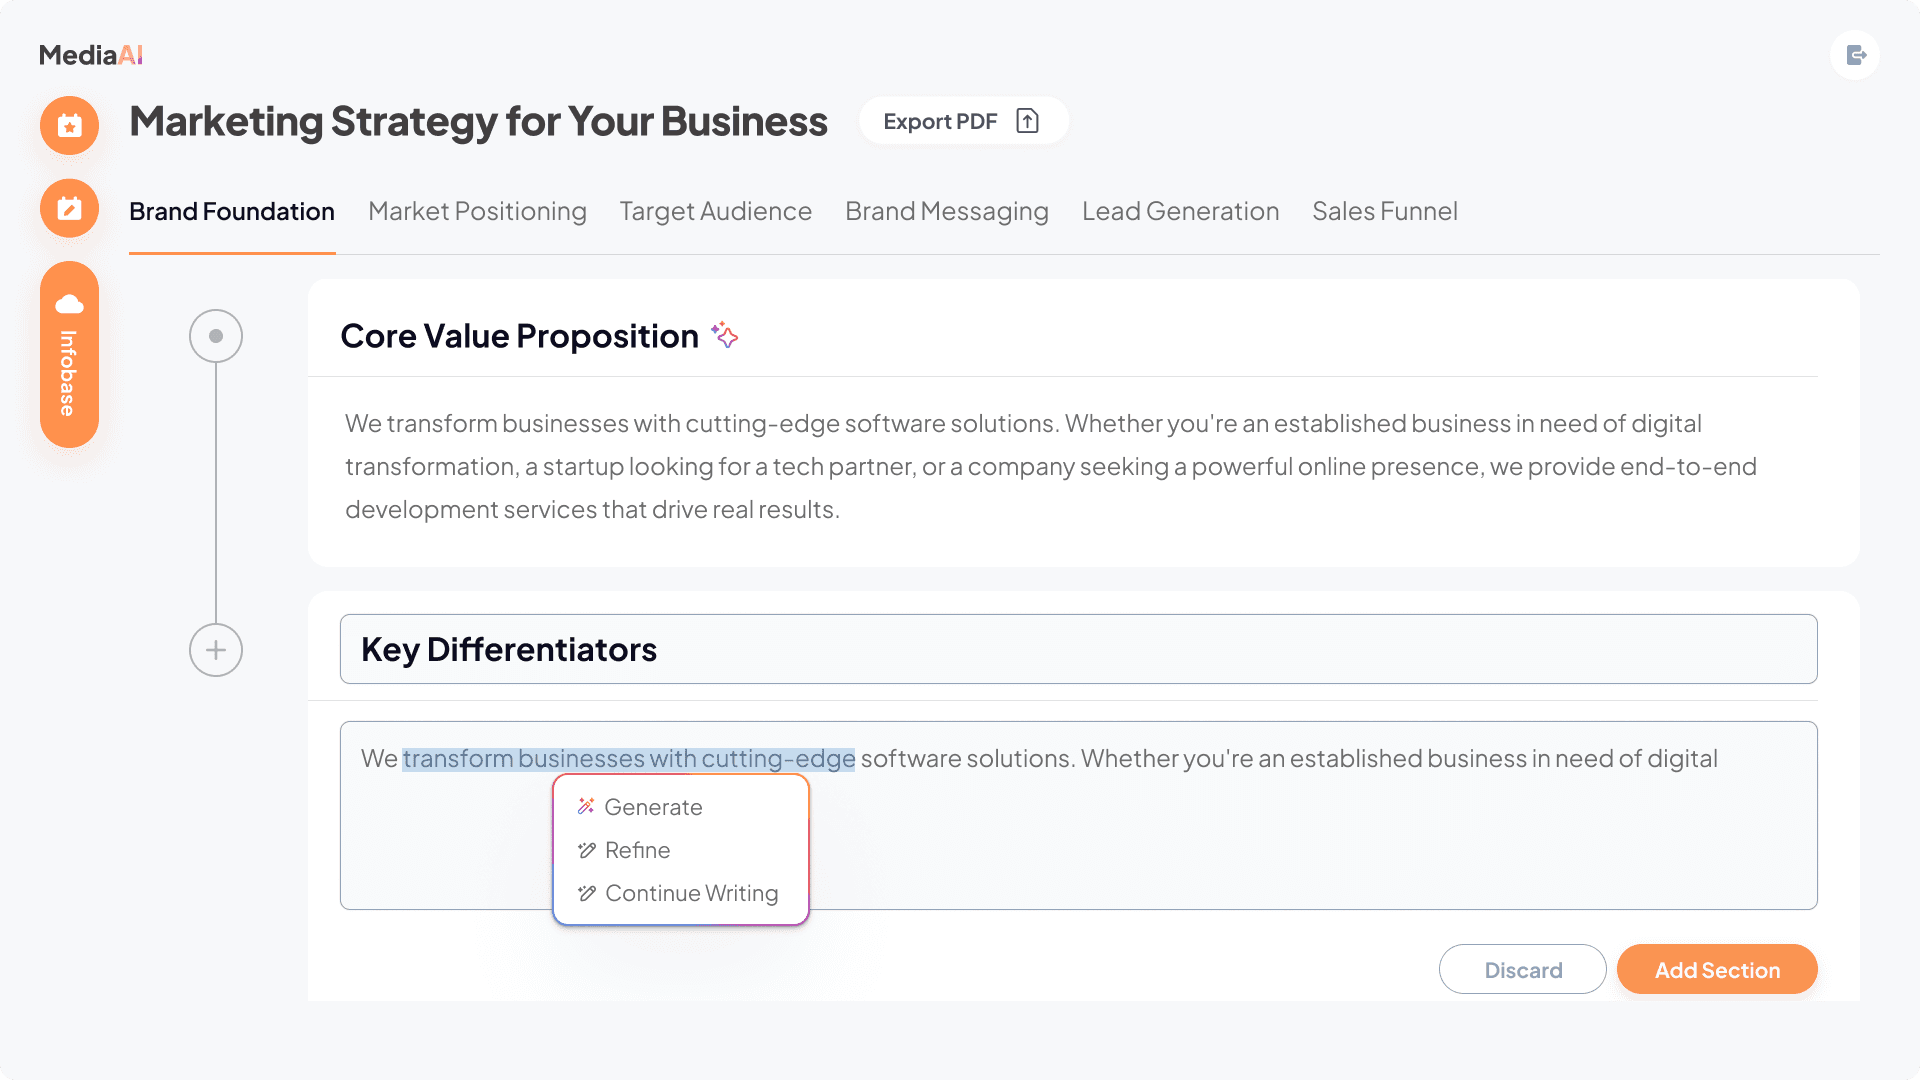Click the Add Section button

click(1717, 969)
